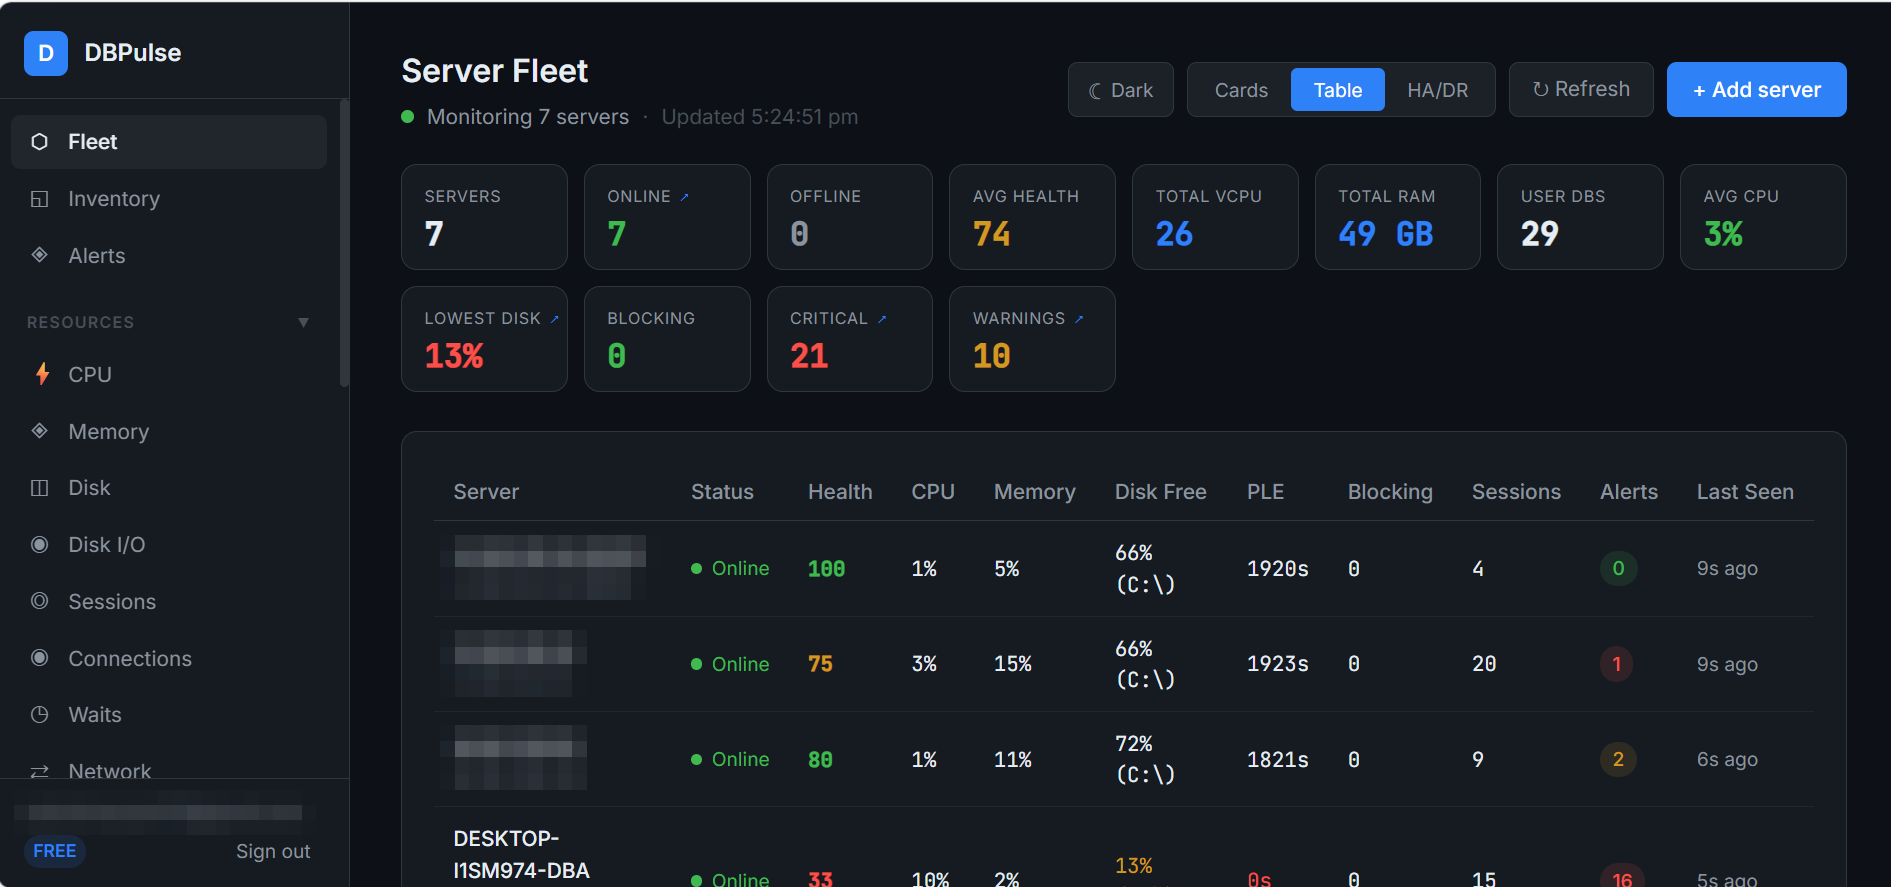Click the Fleet hexagon icon in sidebar
The image size is (1891, 887).
click(40, 142)
